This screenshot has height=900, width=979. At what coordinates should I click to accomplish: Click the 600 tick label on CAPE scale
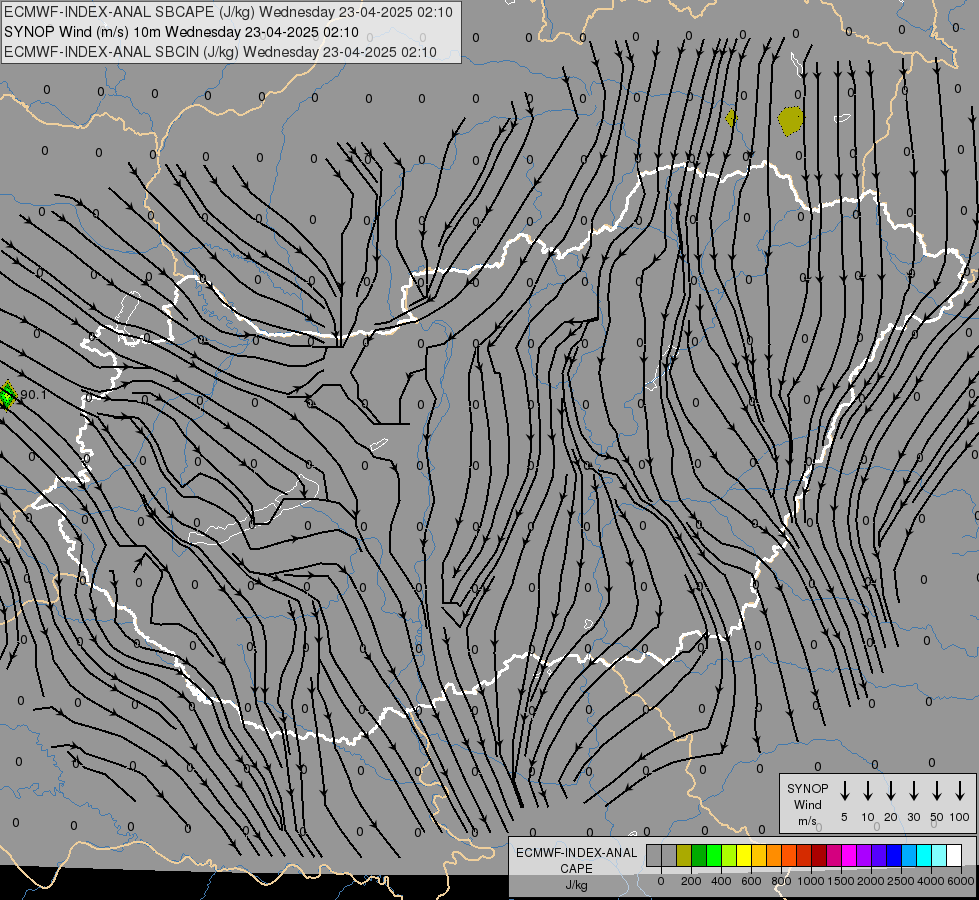coord(751,881)
